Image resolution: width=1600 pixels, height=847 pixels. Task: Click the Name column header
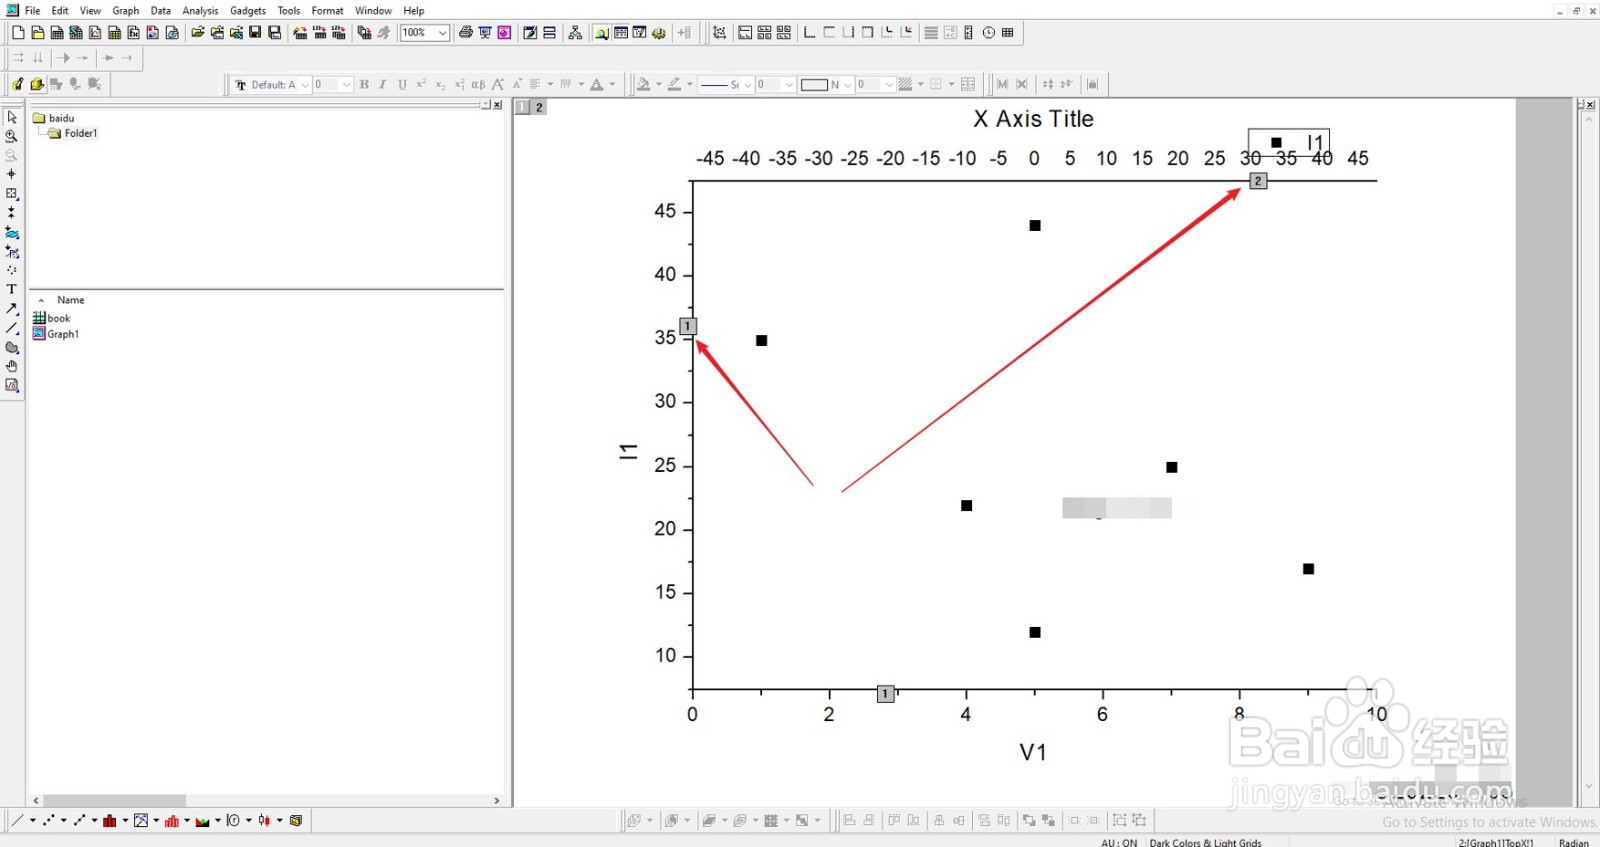(70, 300)
